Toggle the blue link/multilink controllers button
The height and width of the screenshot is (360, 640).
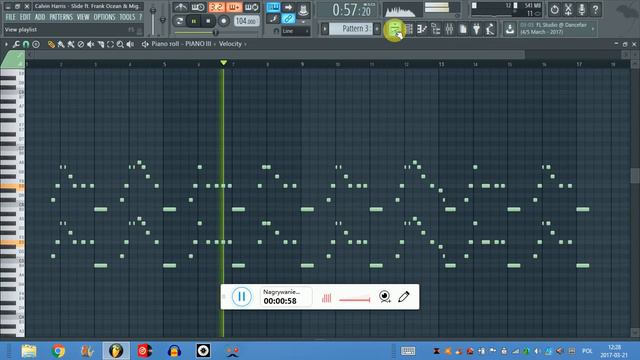point(288,18)
